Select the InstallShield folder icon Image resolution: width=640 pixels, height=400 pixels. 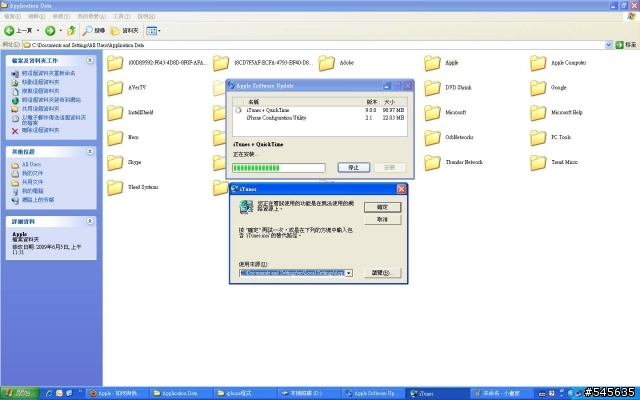[115, 113]
